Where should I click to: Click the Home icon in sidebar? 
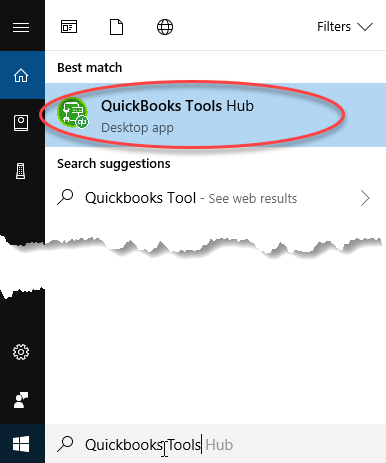point(21,75)
